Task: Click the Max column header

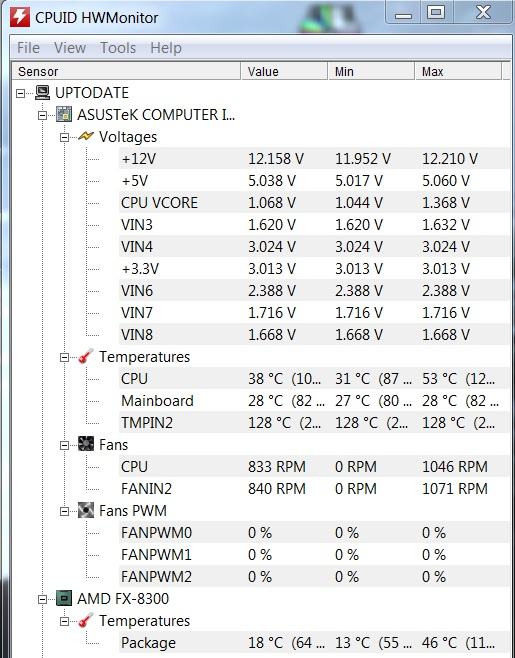Action: (458, 71)
